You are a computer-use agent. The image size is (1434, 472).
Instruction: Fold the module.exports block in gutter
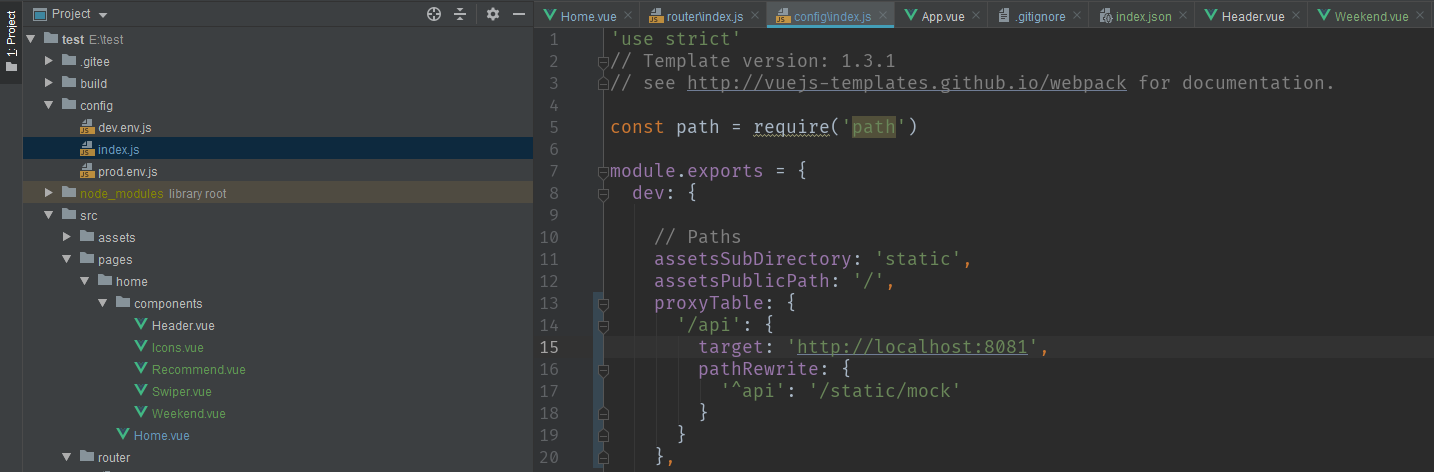(603, 172)
